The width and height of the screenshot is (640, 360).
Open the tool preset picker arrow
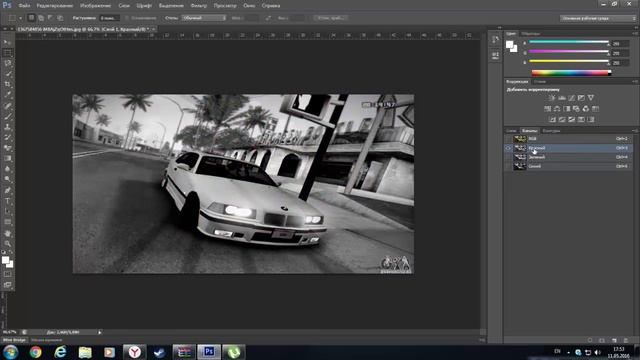[20, 18]
